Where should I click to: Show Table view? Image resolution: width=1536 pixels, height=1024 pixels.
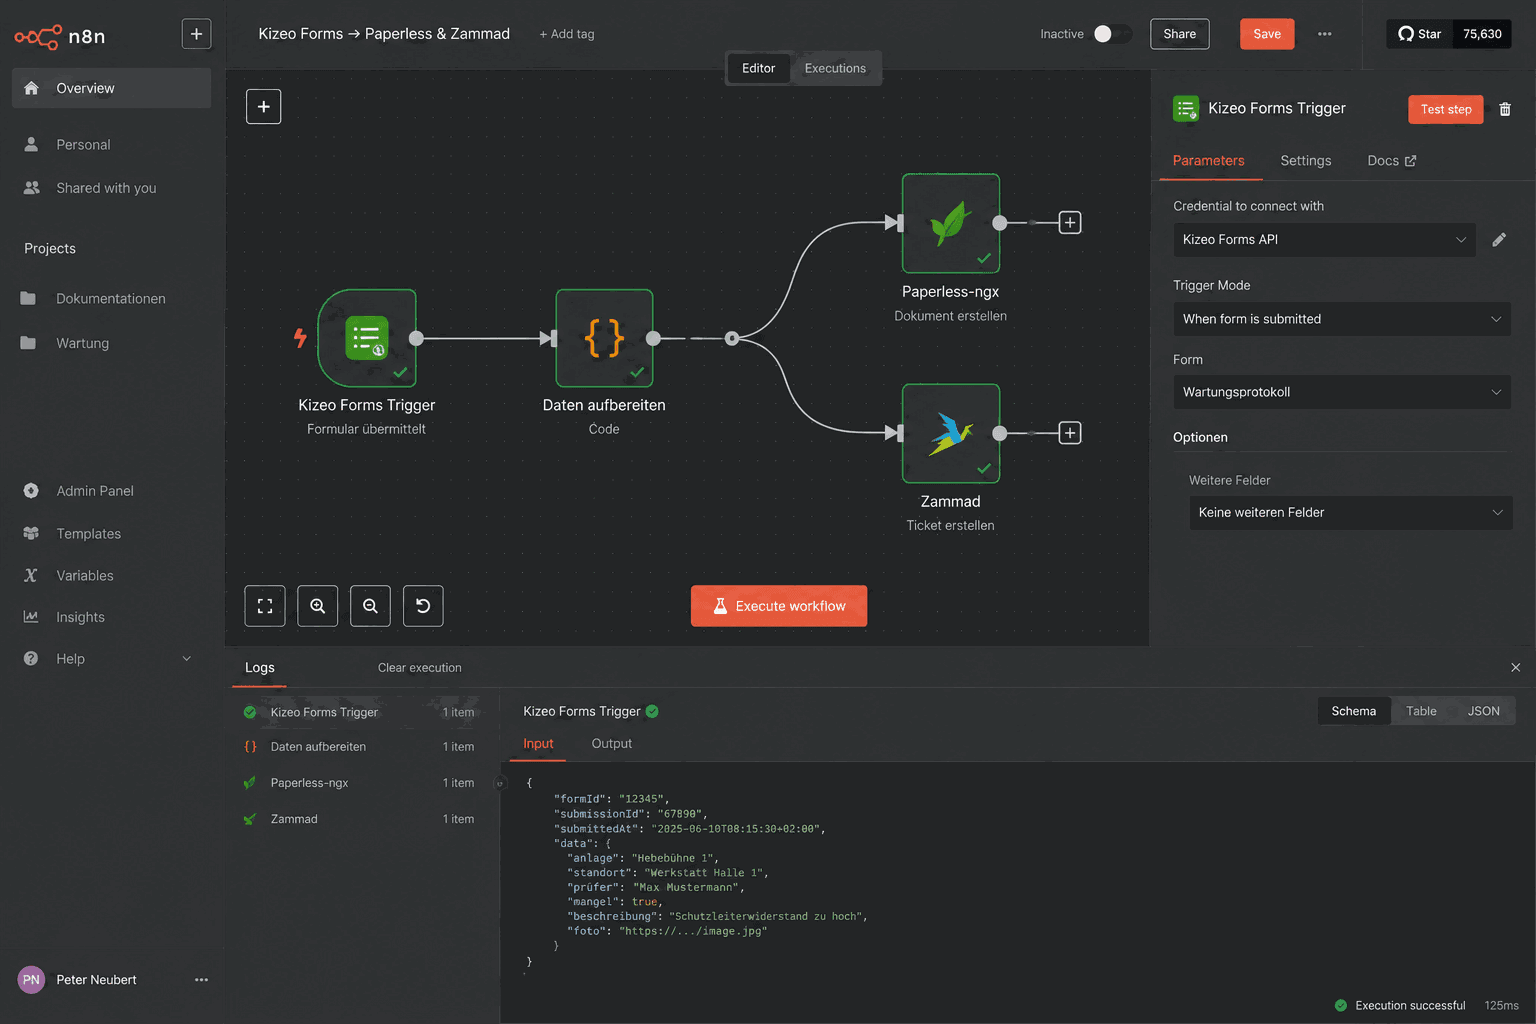pyautogui.click(x=1421, y=711)
